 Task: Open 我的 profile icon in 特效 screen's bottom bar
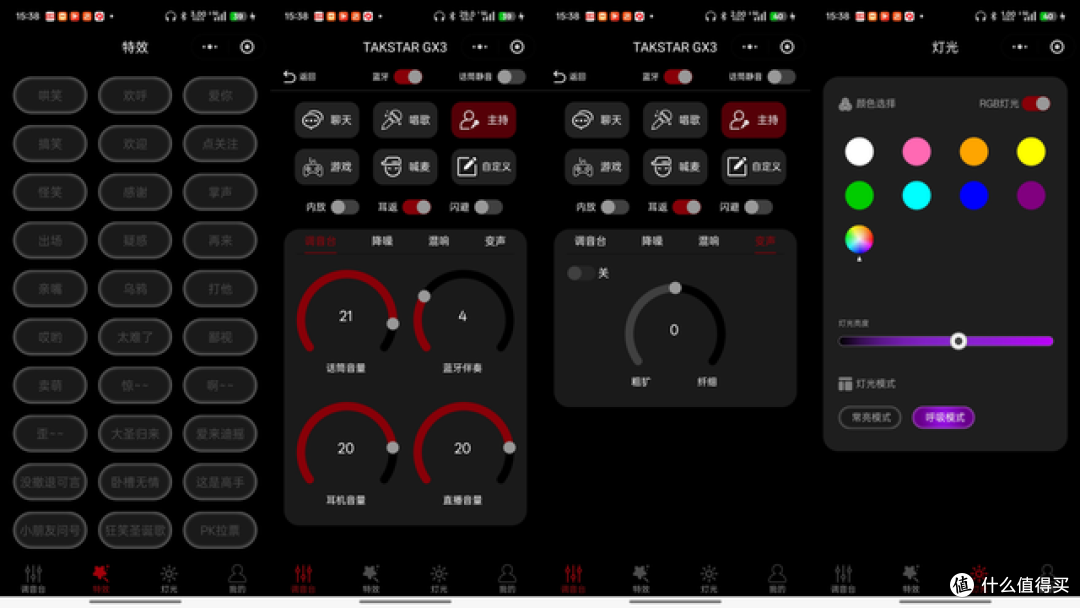coord(237,578)
